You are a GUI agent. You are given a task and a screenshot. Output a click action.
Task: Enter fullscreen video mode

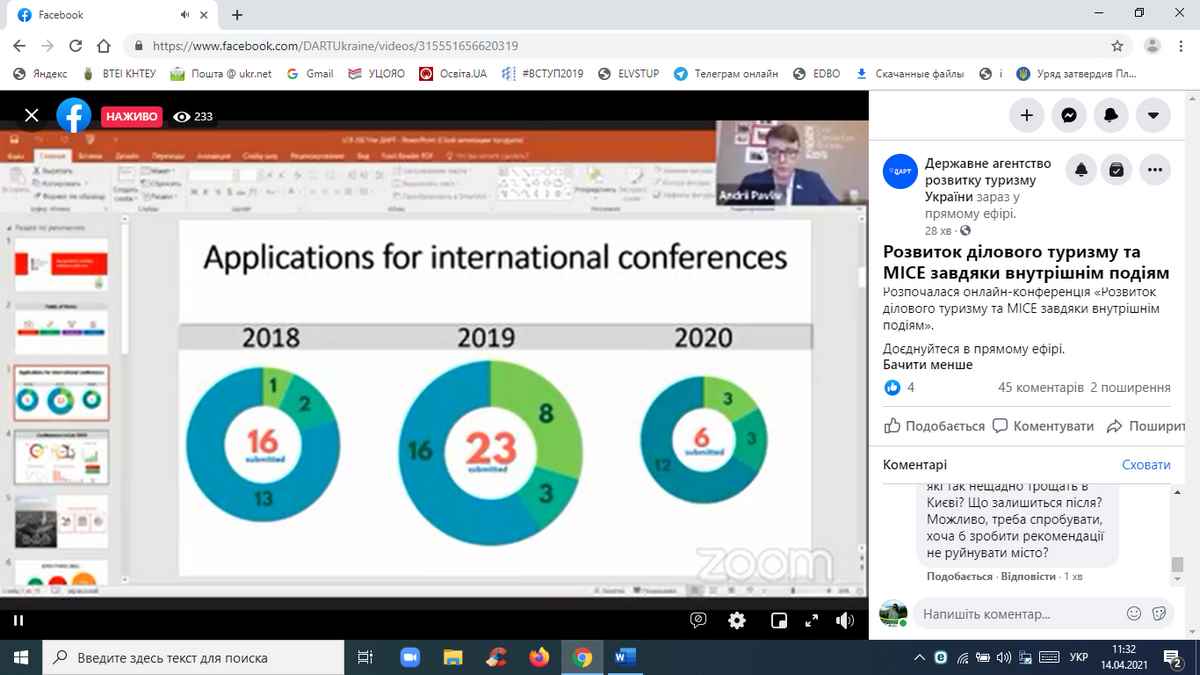tap(810, 621)
